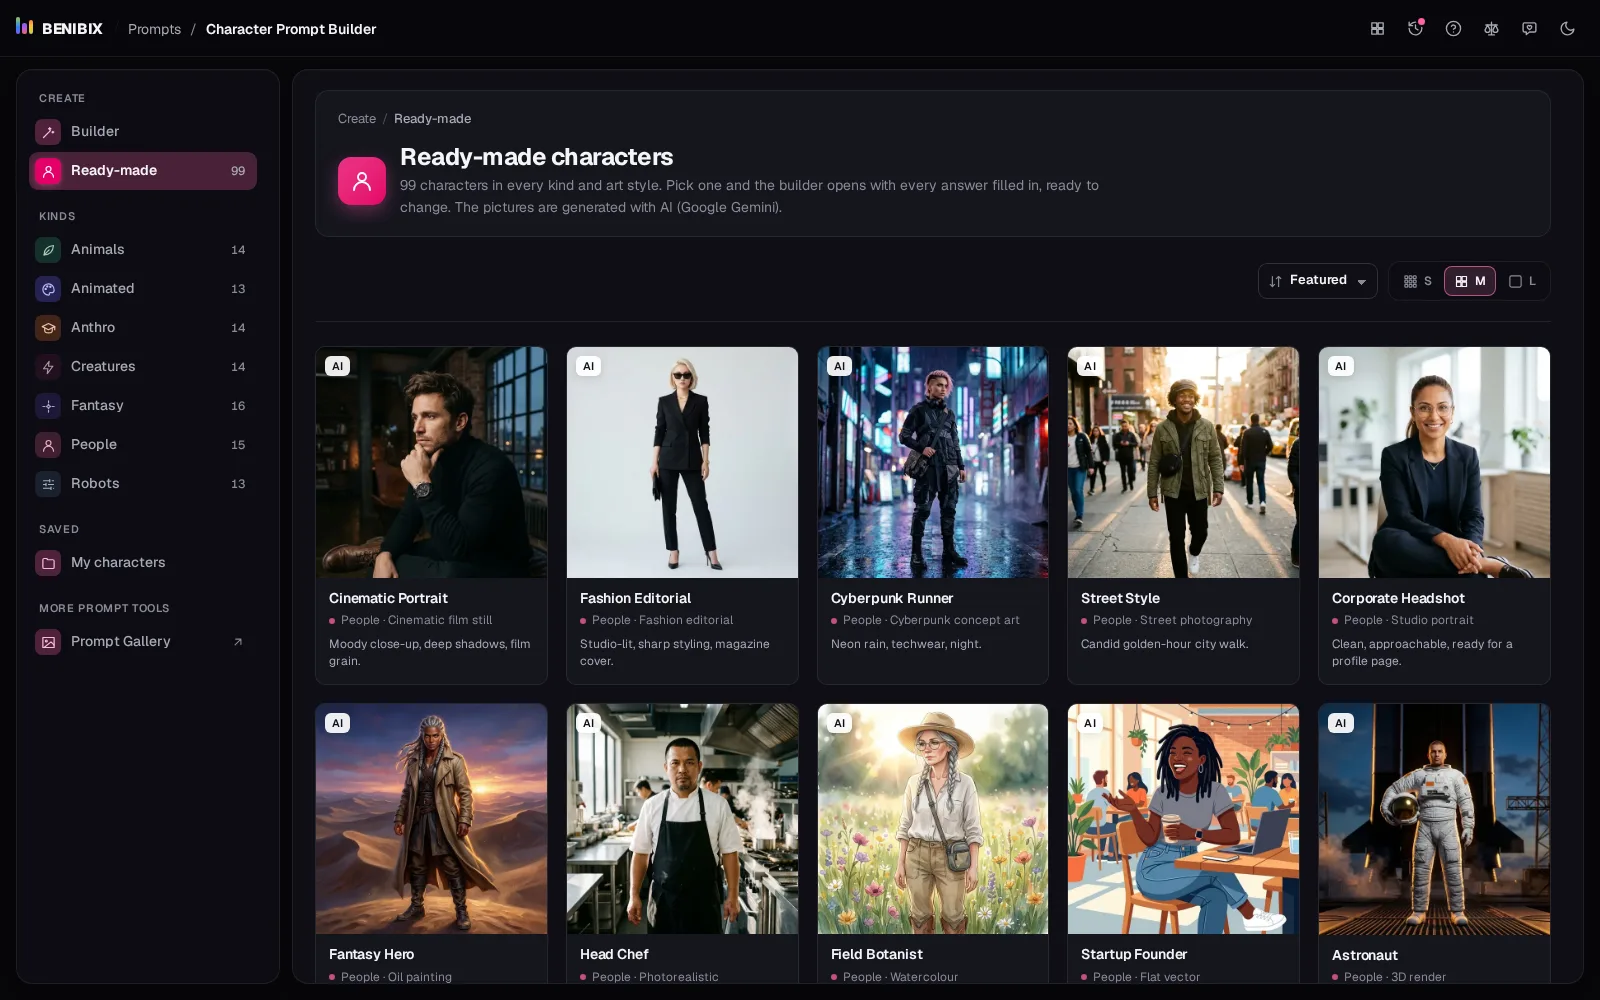Click the pink Ready-made characters header icon

click(x=362, y=181)
